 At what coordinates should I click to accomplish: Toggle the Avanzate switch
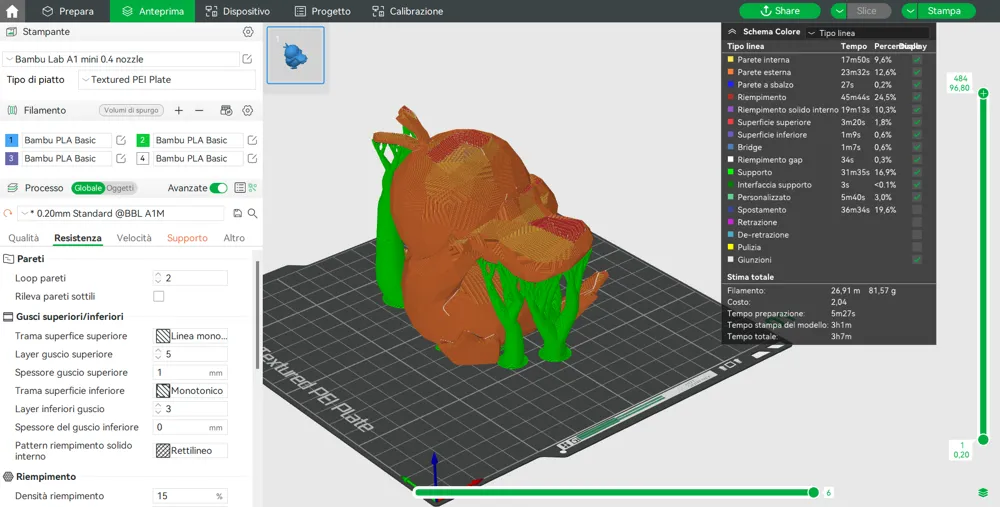click(x=218, y=188)
